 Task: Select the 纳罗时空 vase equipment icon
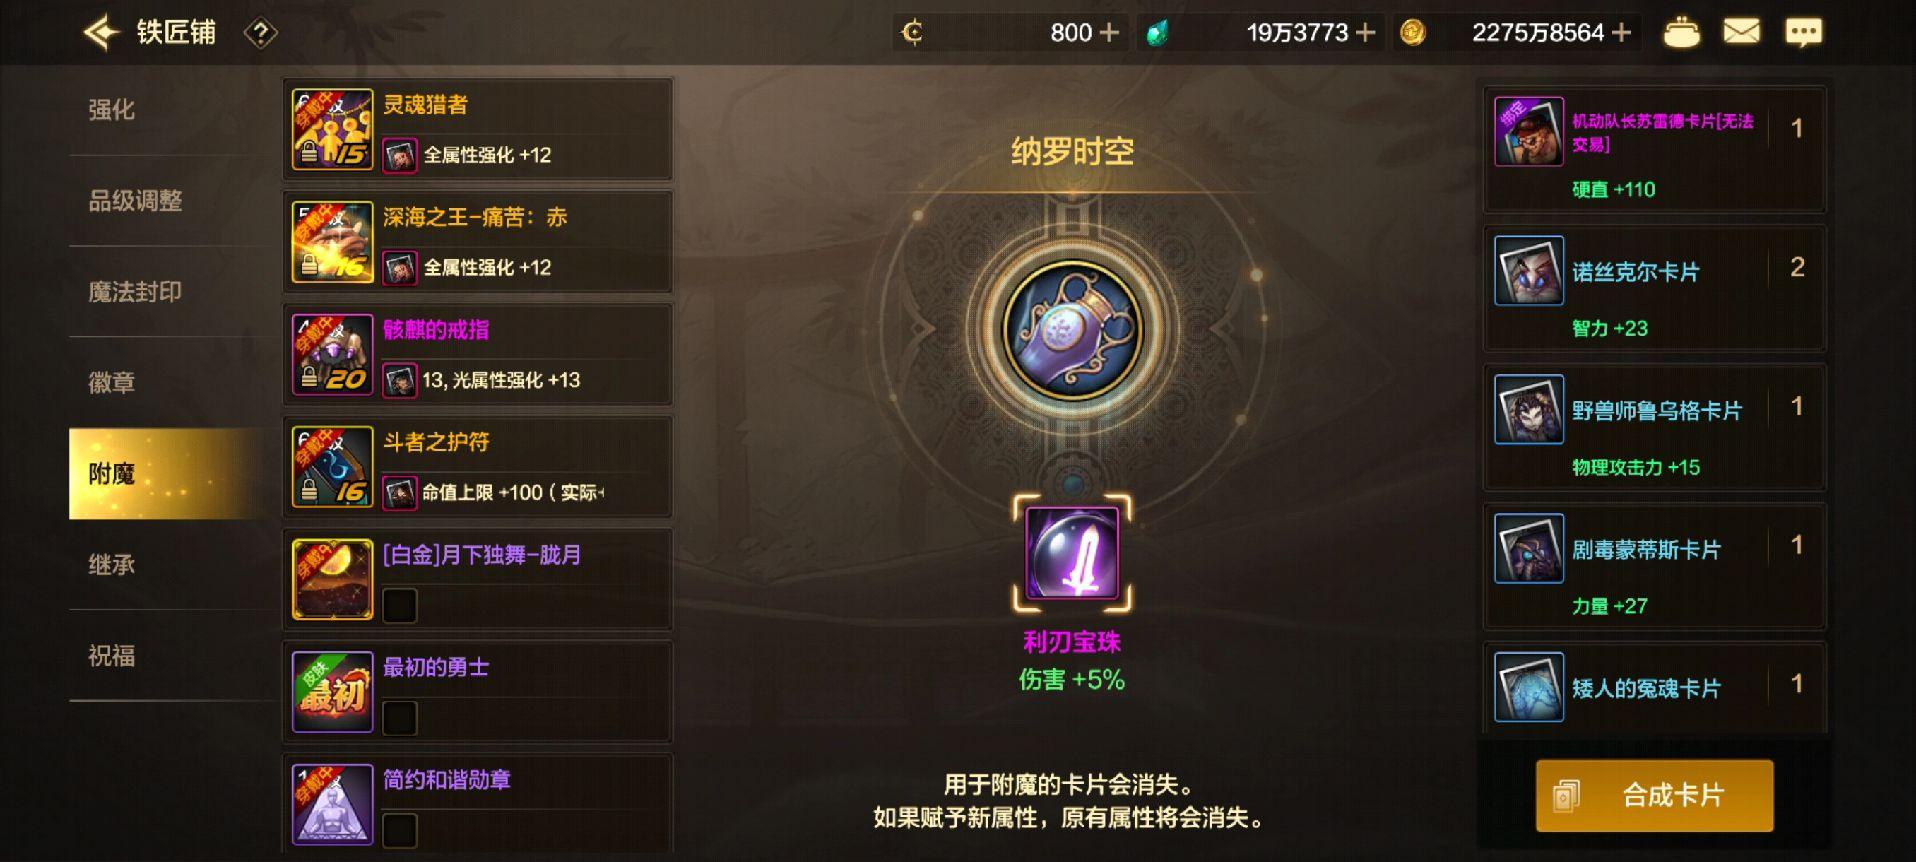[x=1072, y=330]
